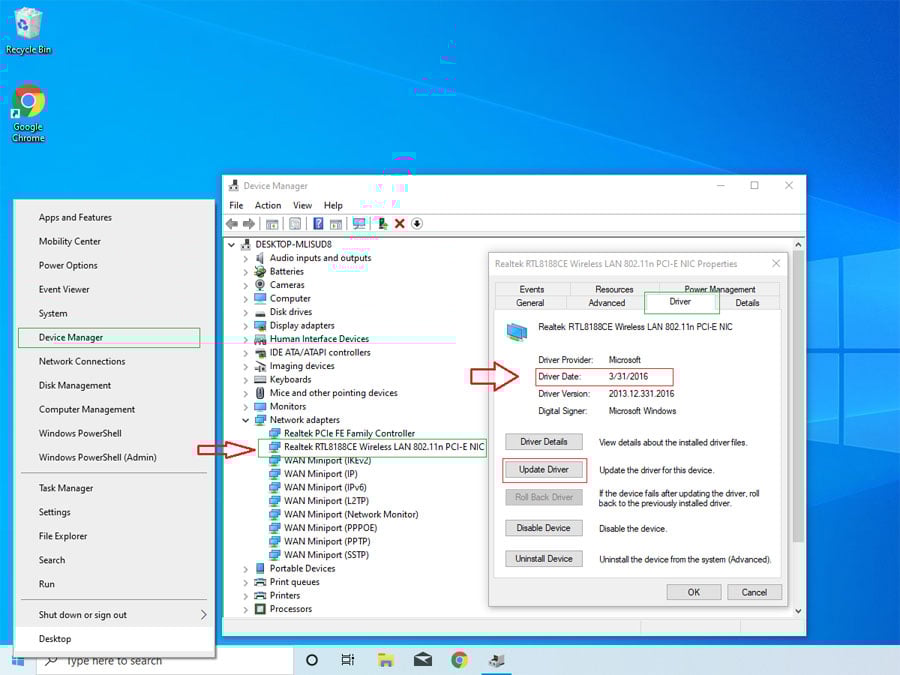900x675 pixels.
Task: Click the scan for hardware changes monitor icon
Action: [x=359, y=224]
